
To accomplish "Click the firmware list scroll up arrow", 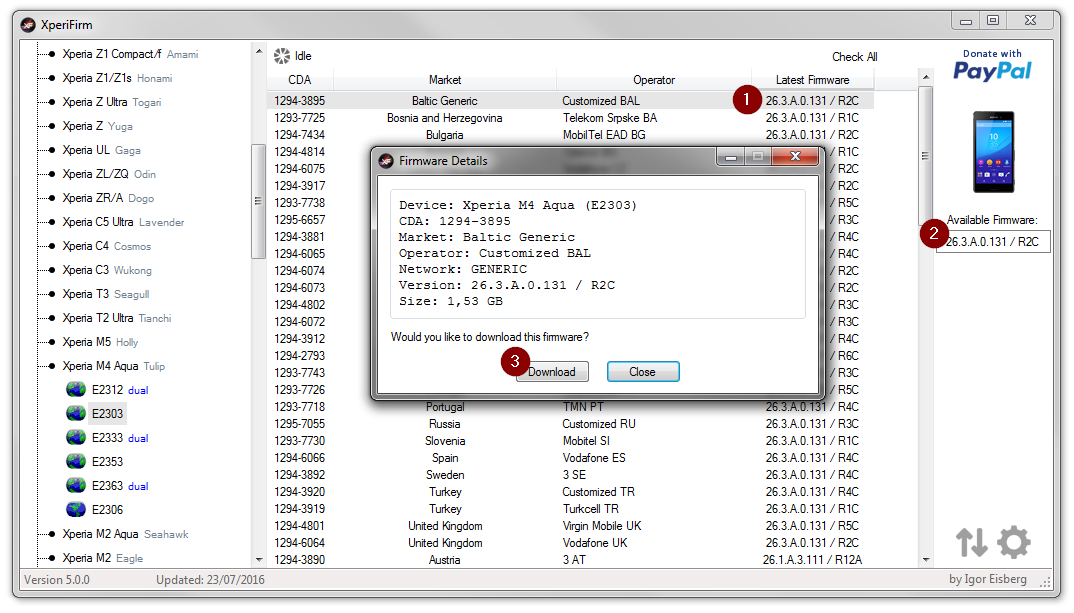I will pos(925,77).
